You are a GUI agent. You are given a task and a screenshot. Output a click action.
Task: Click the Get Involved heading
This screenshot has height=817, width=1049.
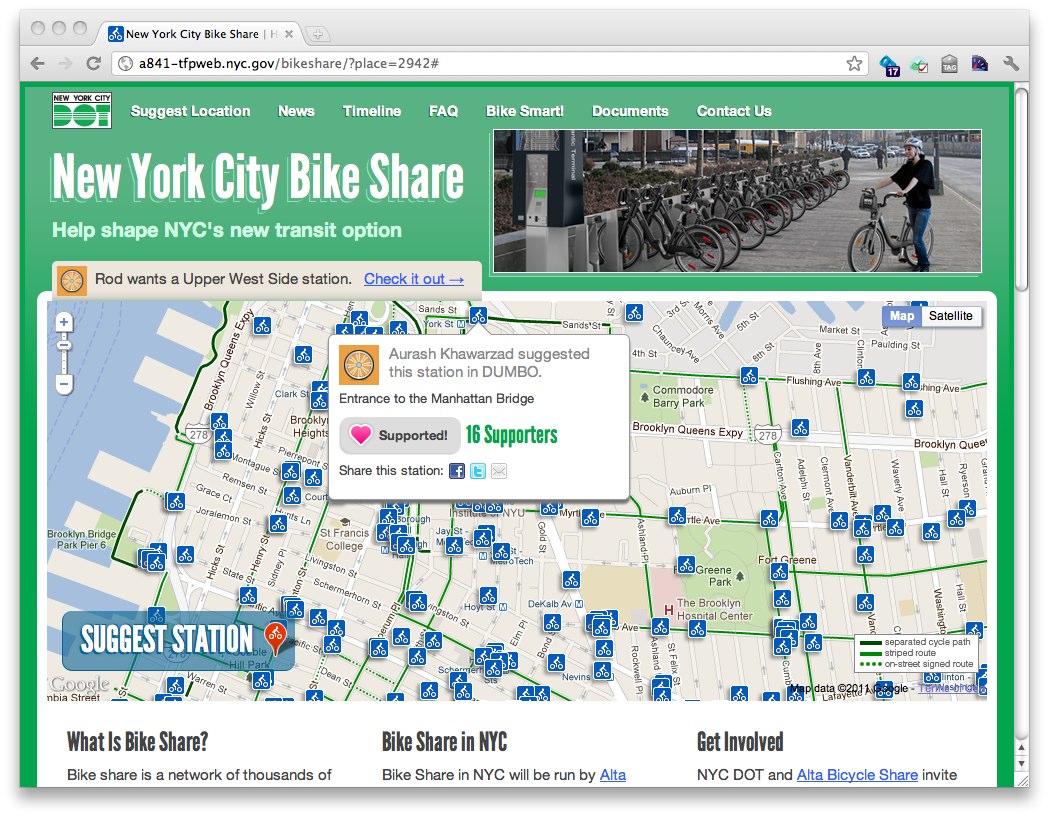tap(740, 741)
